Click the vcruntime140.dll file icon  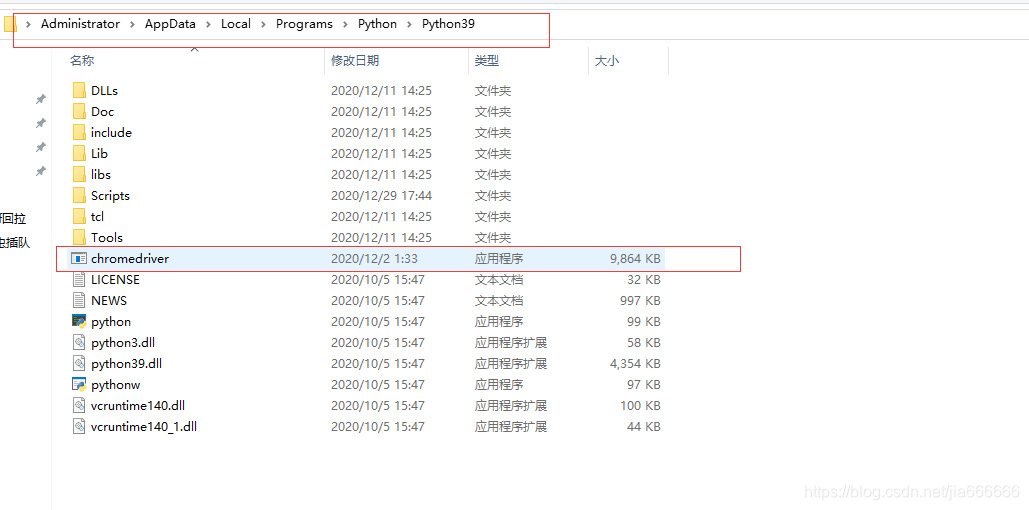pos(79,406)
